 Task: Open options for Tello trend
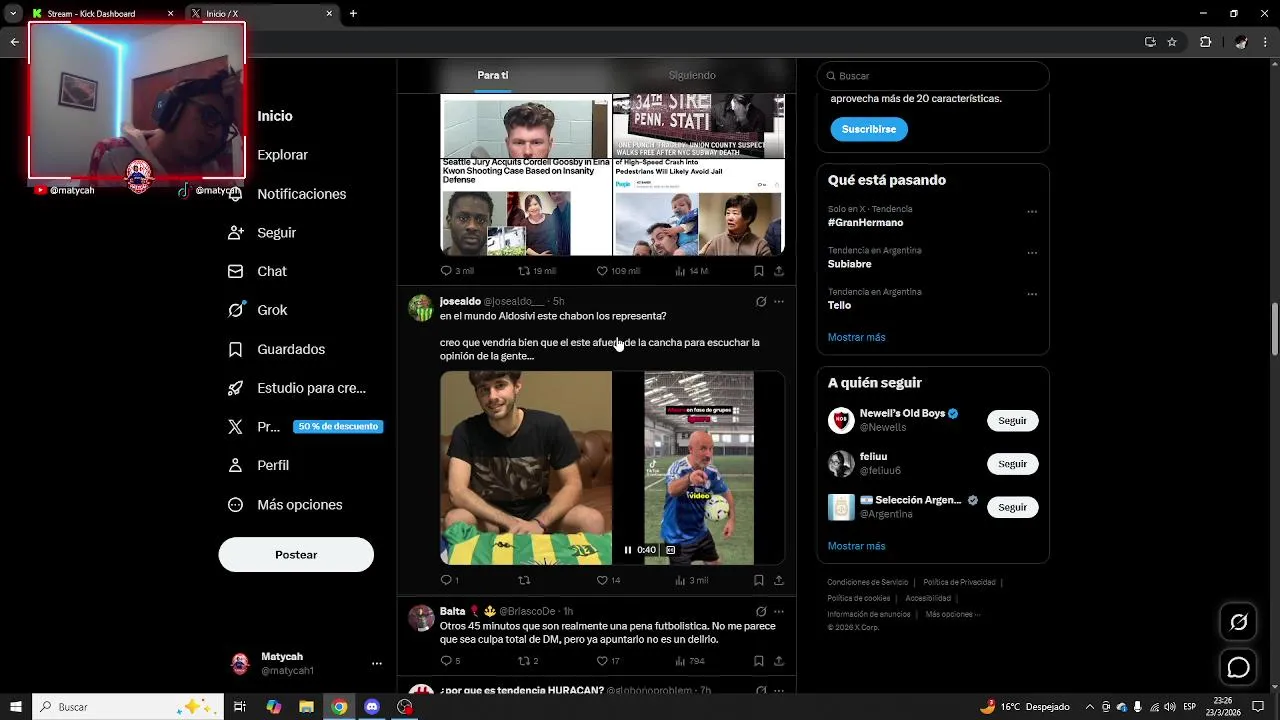click(1032, 294)
